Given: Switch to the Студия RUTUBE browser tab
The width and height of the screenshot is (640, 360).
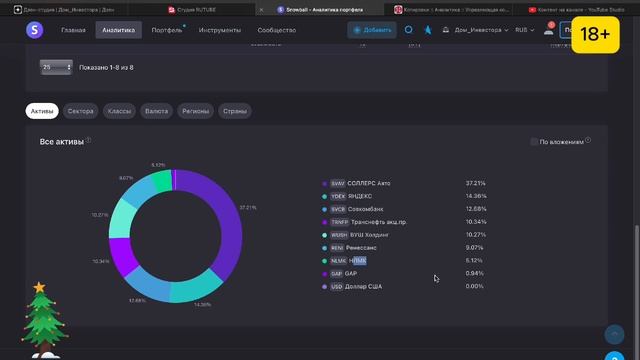Looking at the screenshot, I should coord(192,9).
